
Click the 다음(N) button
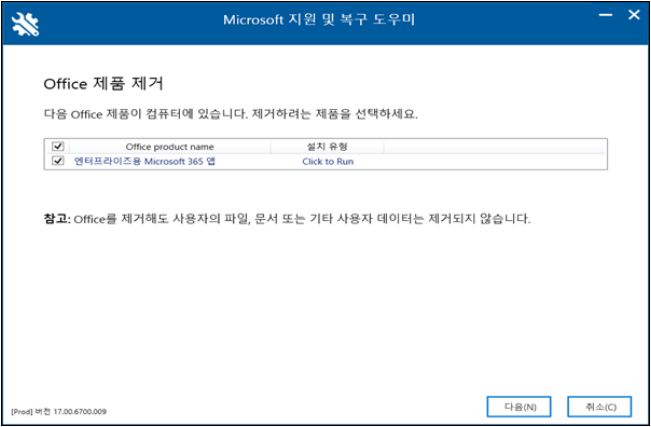click(x=519, y=407)
